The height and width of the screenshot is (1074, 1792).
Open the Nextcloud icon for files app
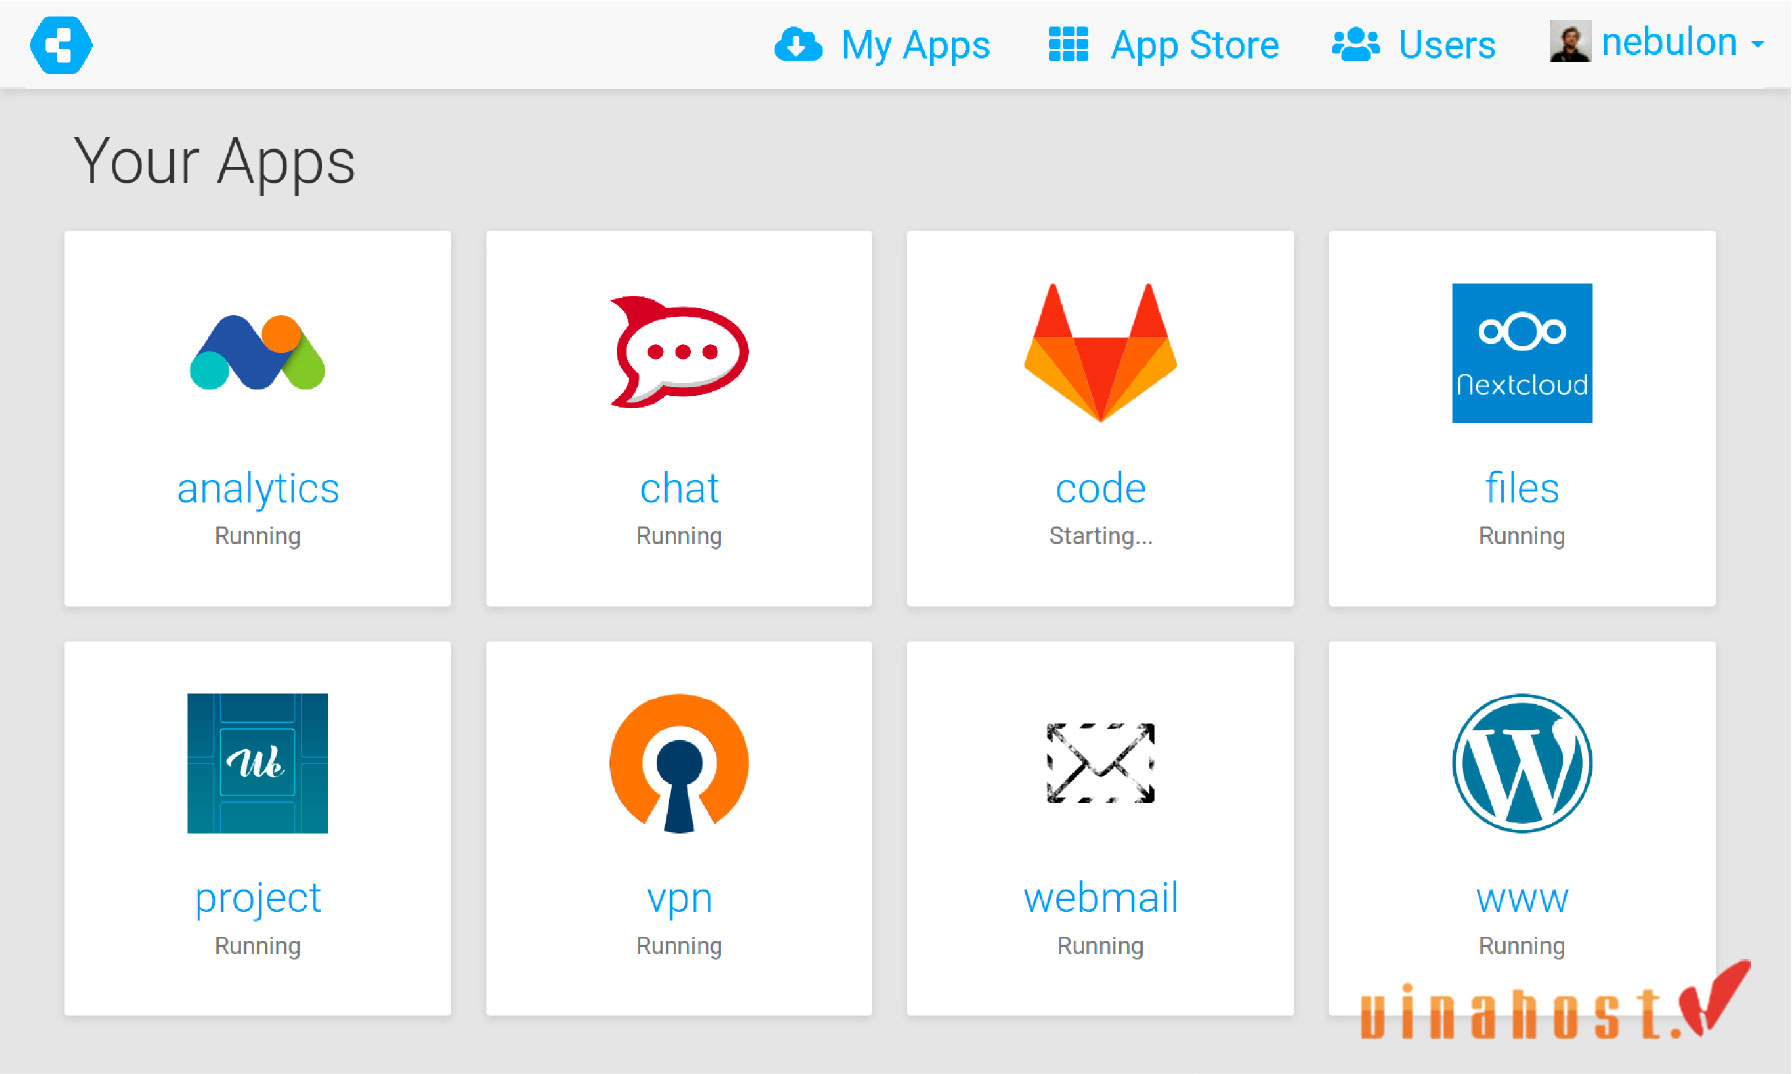[x=1521, y=353]
